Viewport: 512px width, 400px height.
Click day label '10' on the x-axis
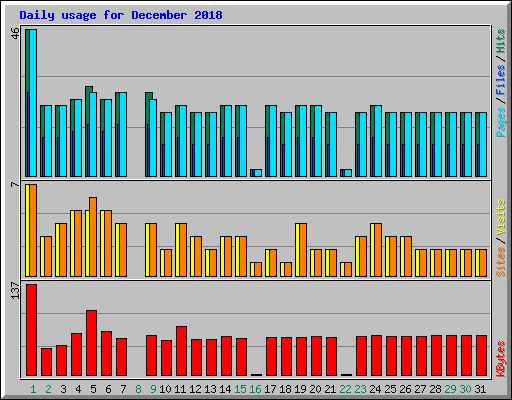pos(165,389)
